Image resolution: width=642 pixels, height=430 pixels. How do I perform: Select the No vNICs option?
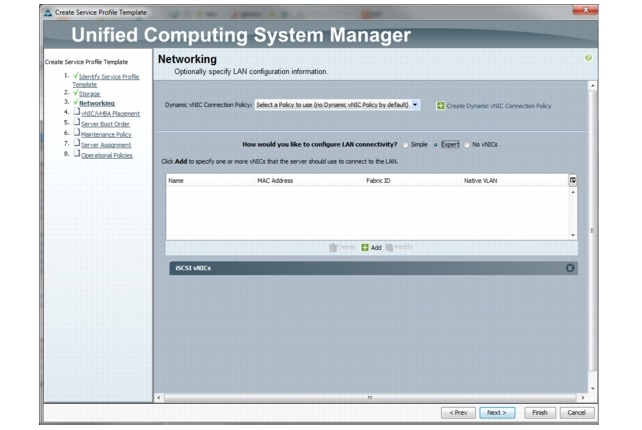pos(467,145)
